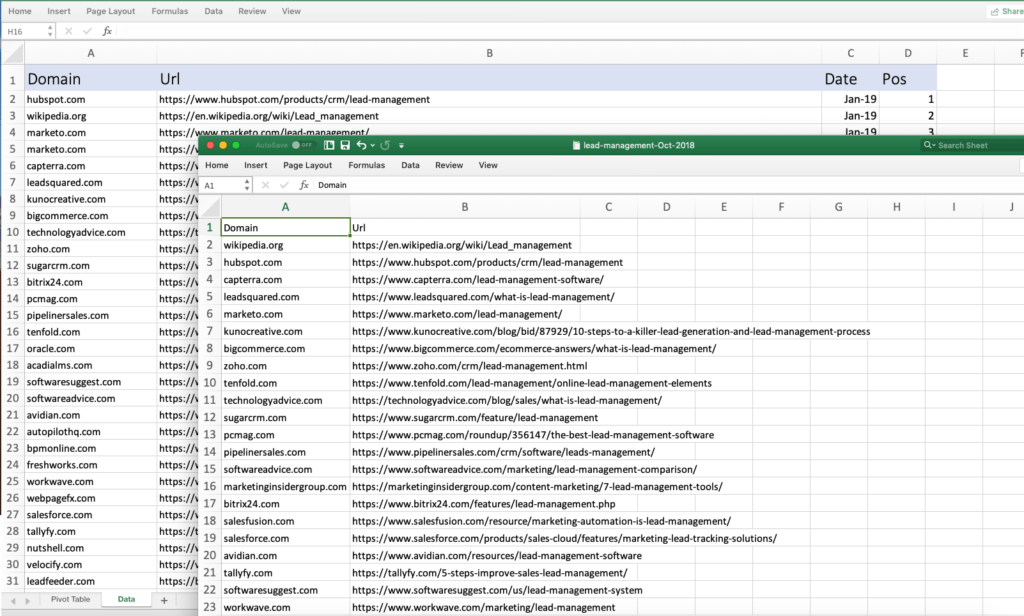Click the Undo arrow icon
Screen dimensions: 1024x616
pos(361,145)
